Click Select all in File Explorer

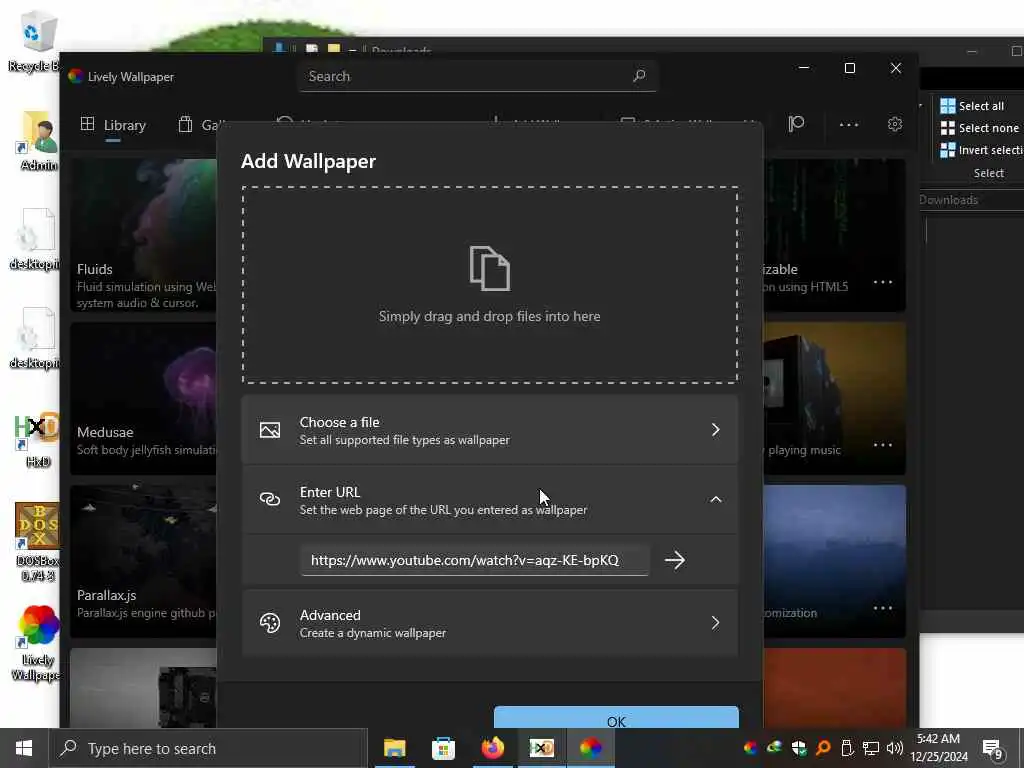(972, 106)
